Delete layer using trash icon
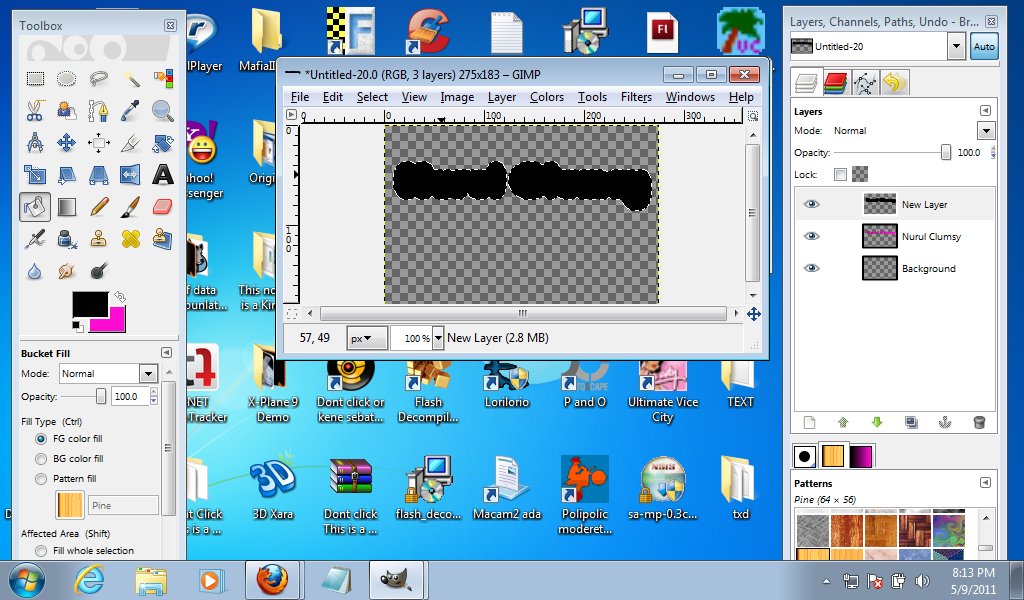 (979, 422)
